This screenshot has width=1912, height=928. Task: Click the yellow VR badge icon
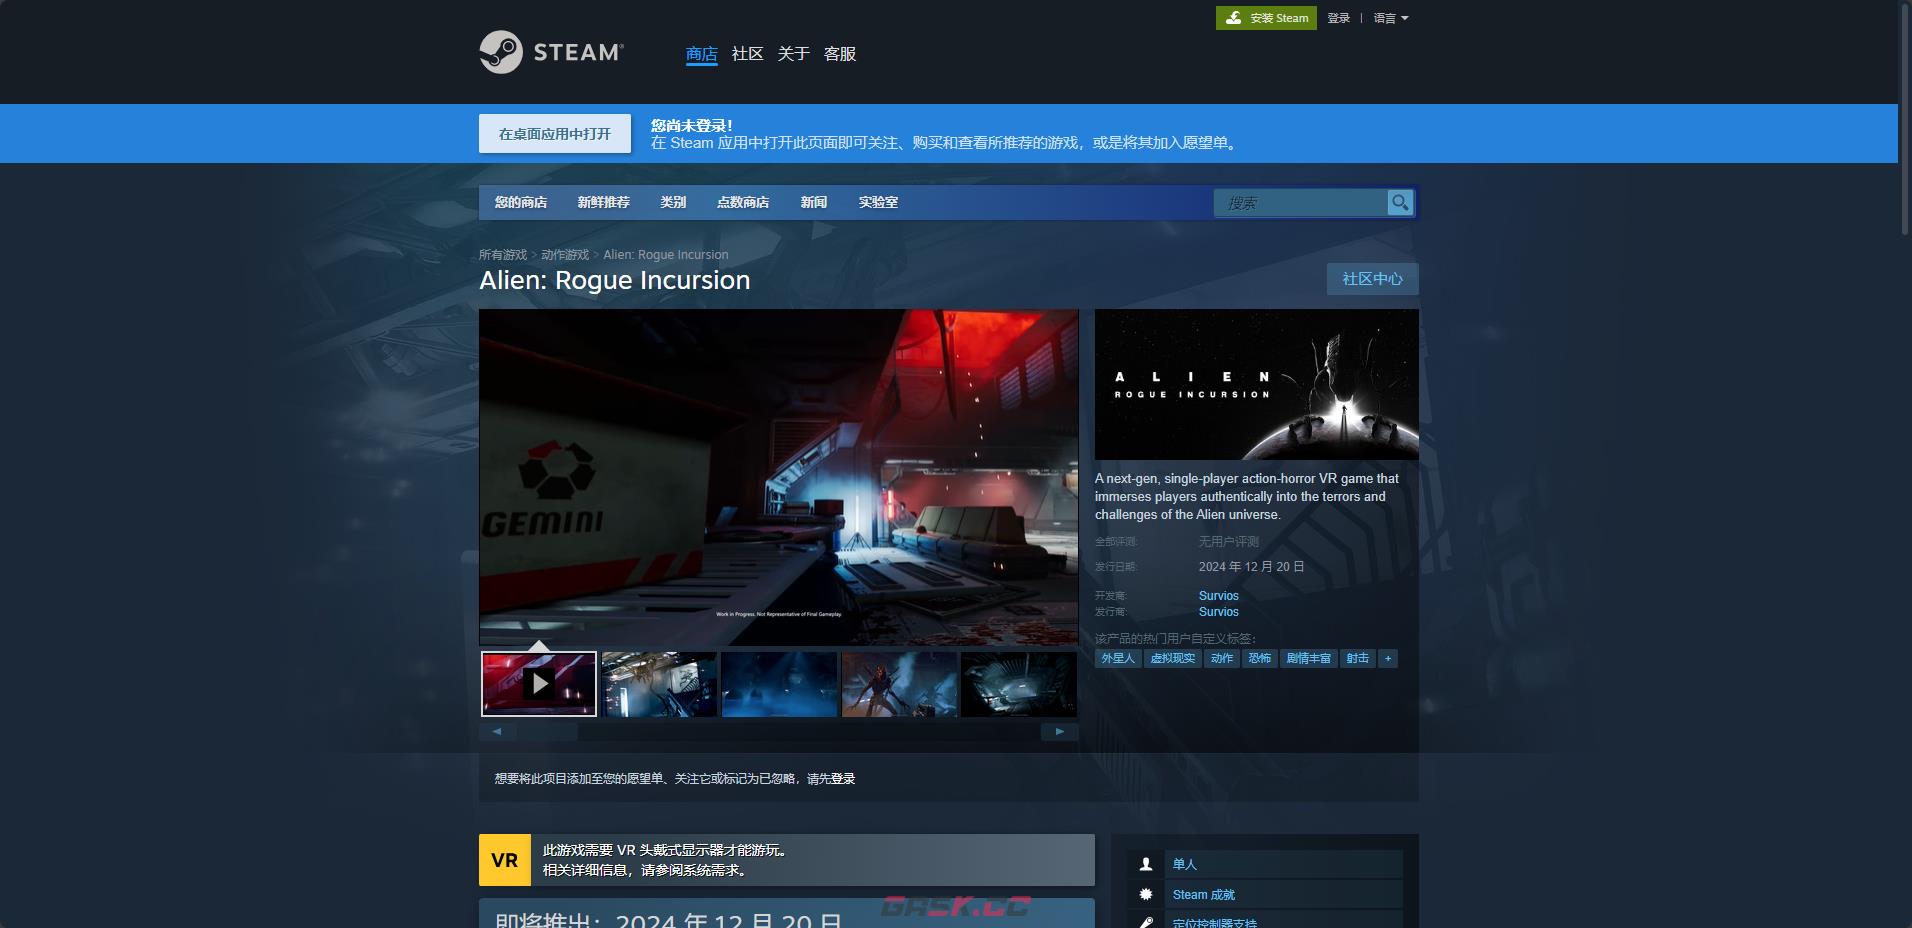point(504,860)
